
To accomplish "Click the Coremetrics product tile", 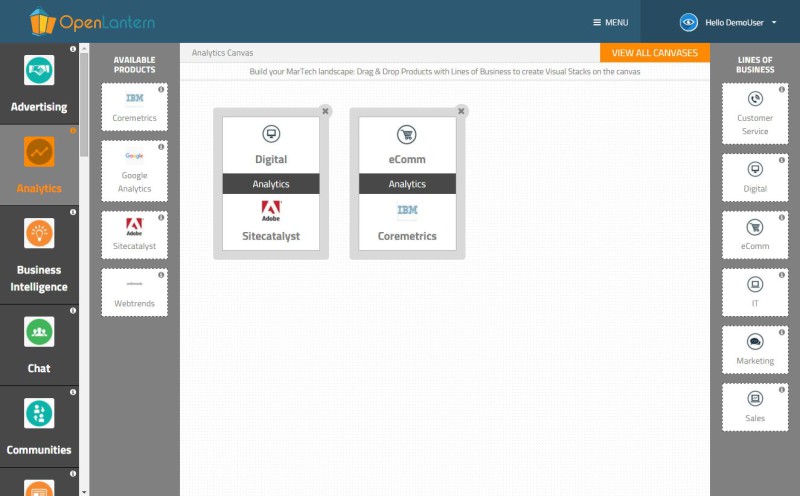I will (x=134, y=107).
